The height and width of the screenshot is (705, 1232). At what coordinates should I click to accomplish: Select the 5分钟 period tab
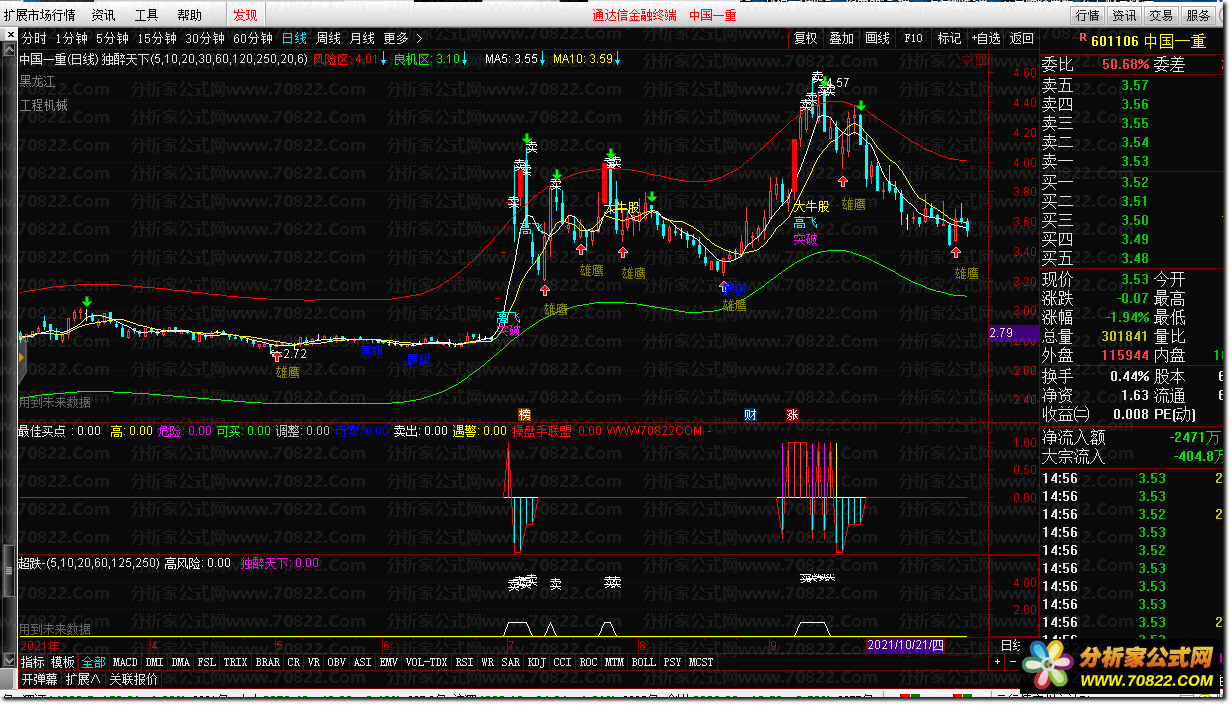113,39
